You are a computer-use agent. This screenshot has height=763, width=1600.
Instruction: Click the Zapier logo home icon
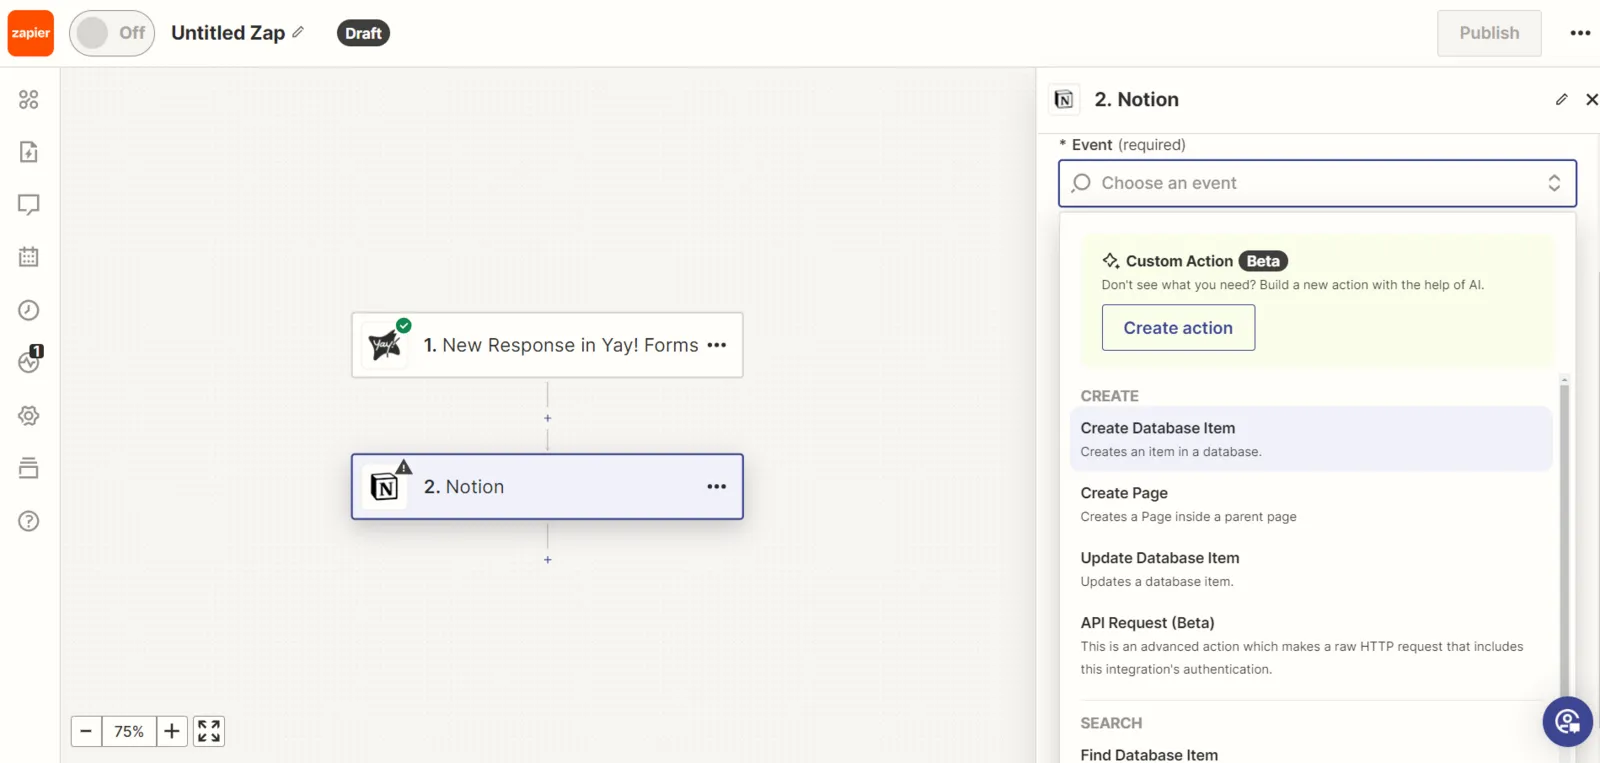point(31,33)
